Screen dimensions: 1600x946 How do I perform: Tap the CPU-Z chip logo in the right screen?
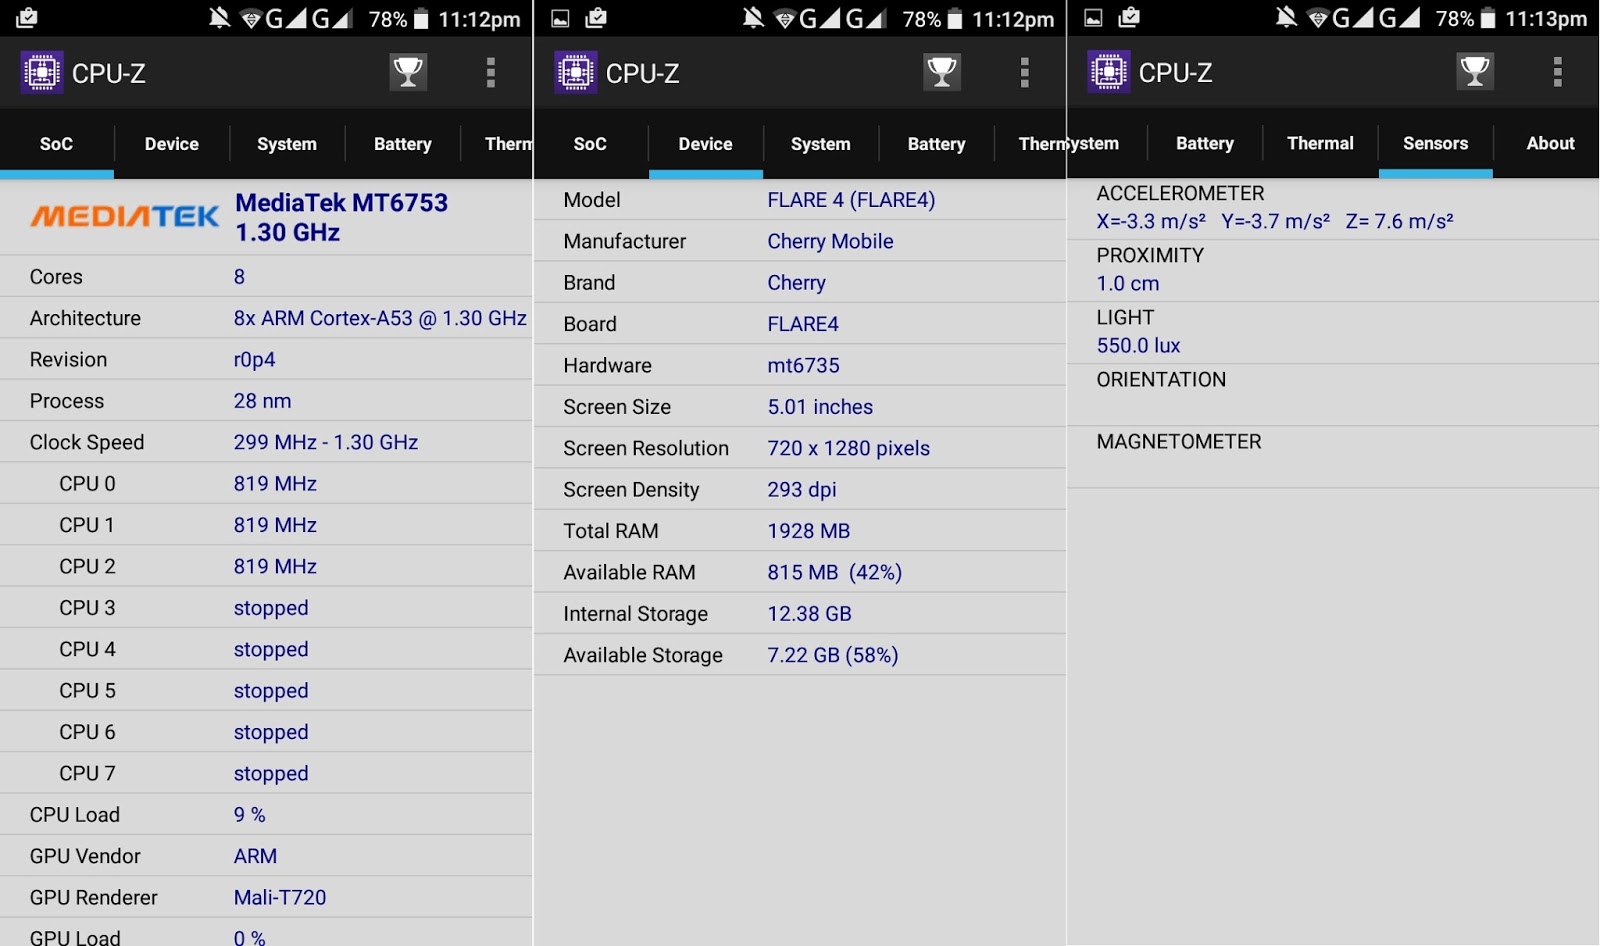click(1109, 72)
